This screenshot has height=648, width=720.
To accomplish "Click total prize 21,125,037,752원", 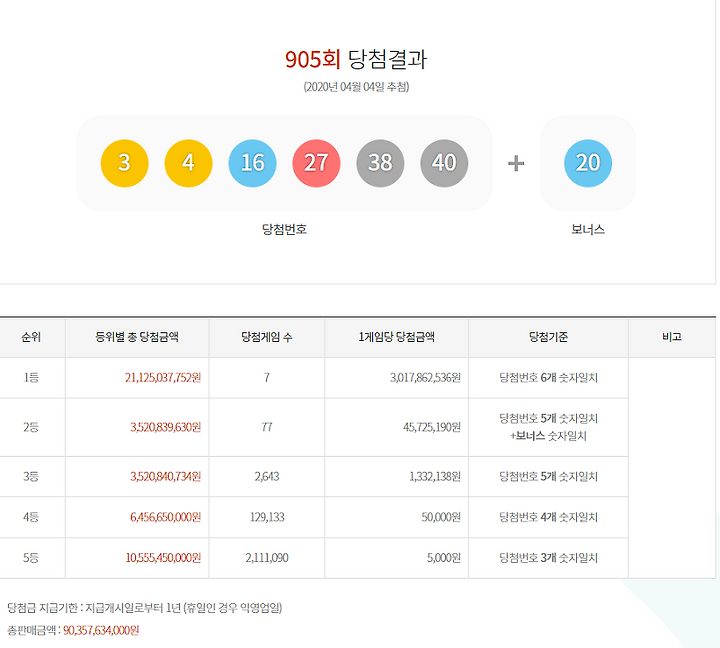I will (x=163, y=378).
